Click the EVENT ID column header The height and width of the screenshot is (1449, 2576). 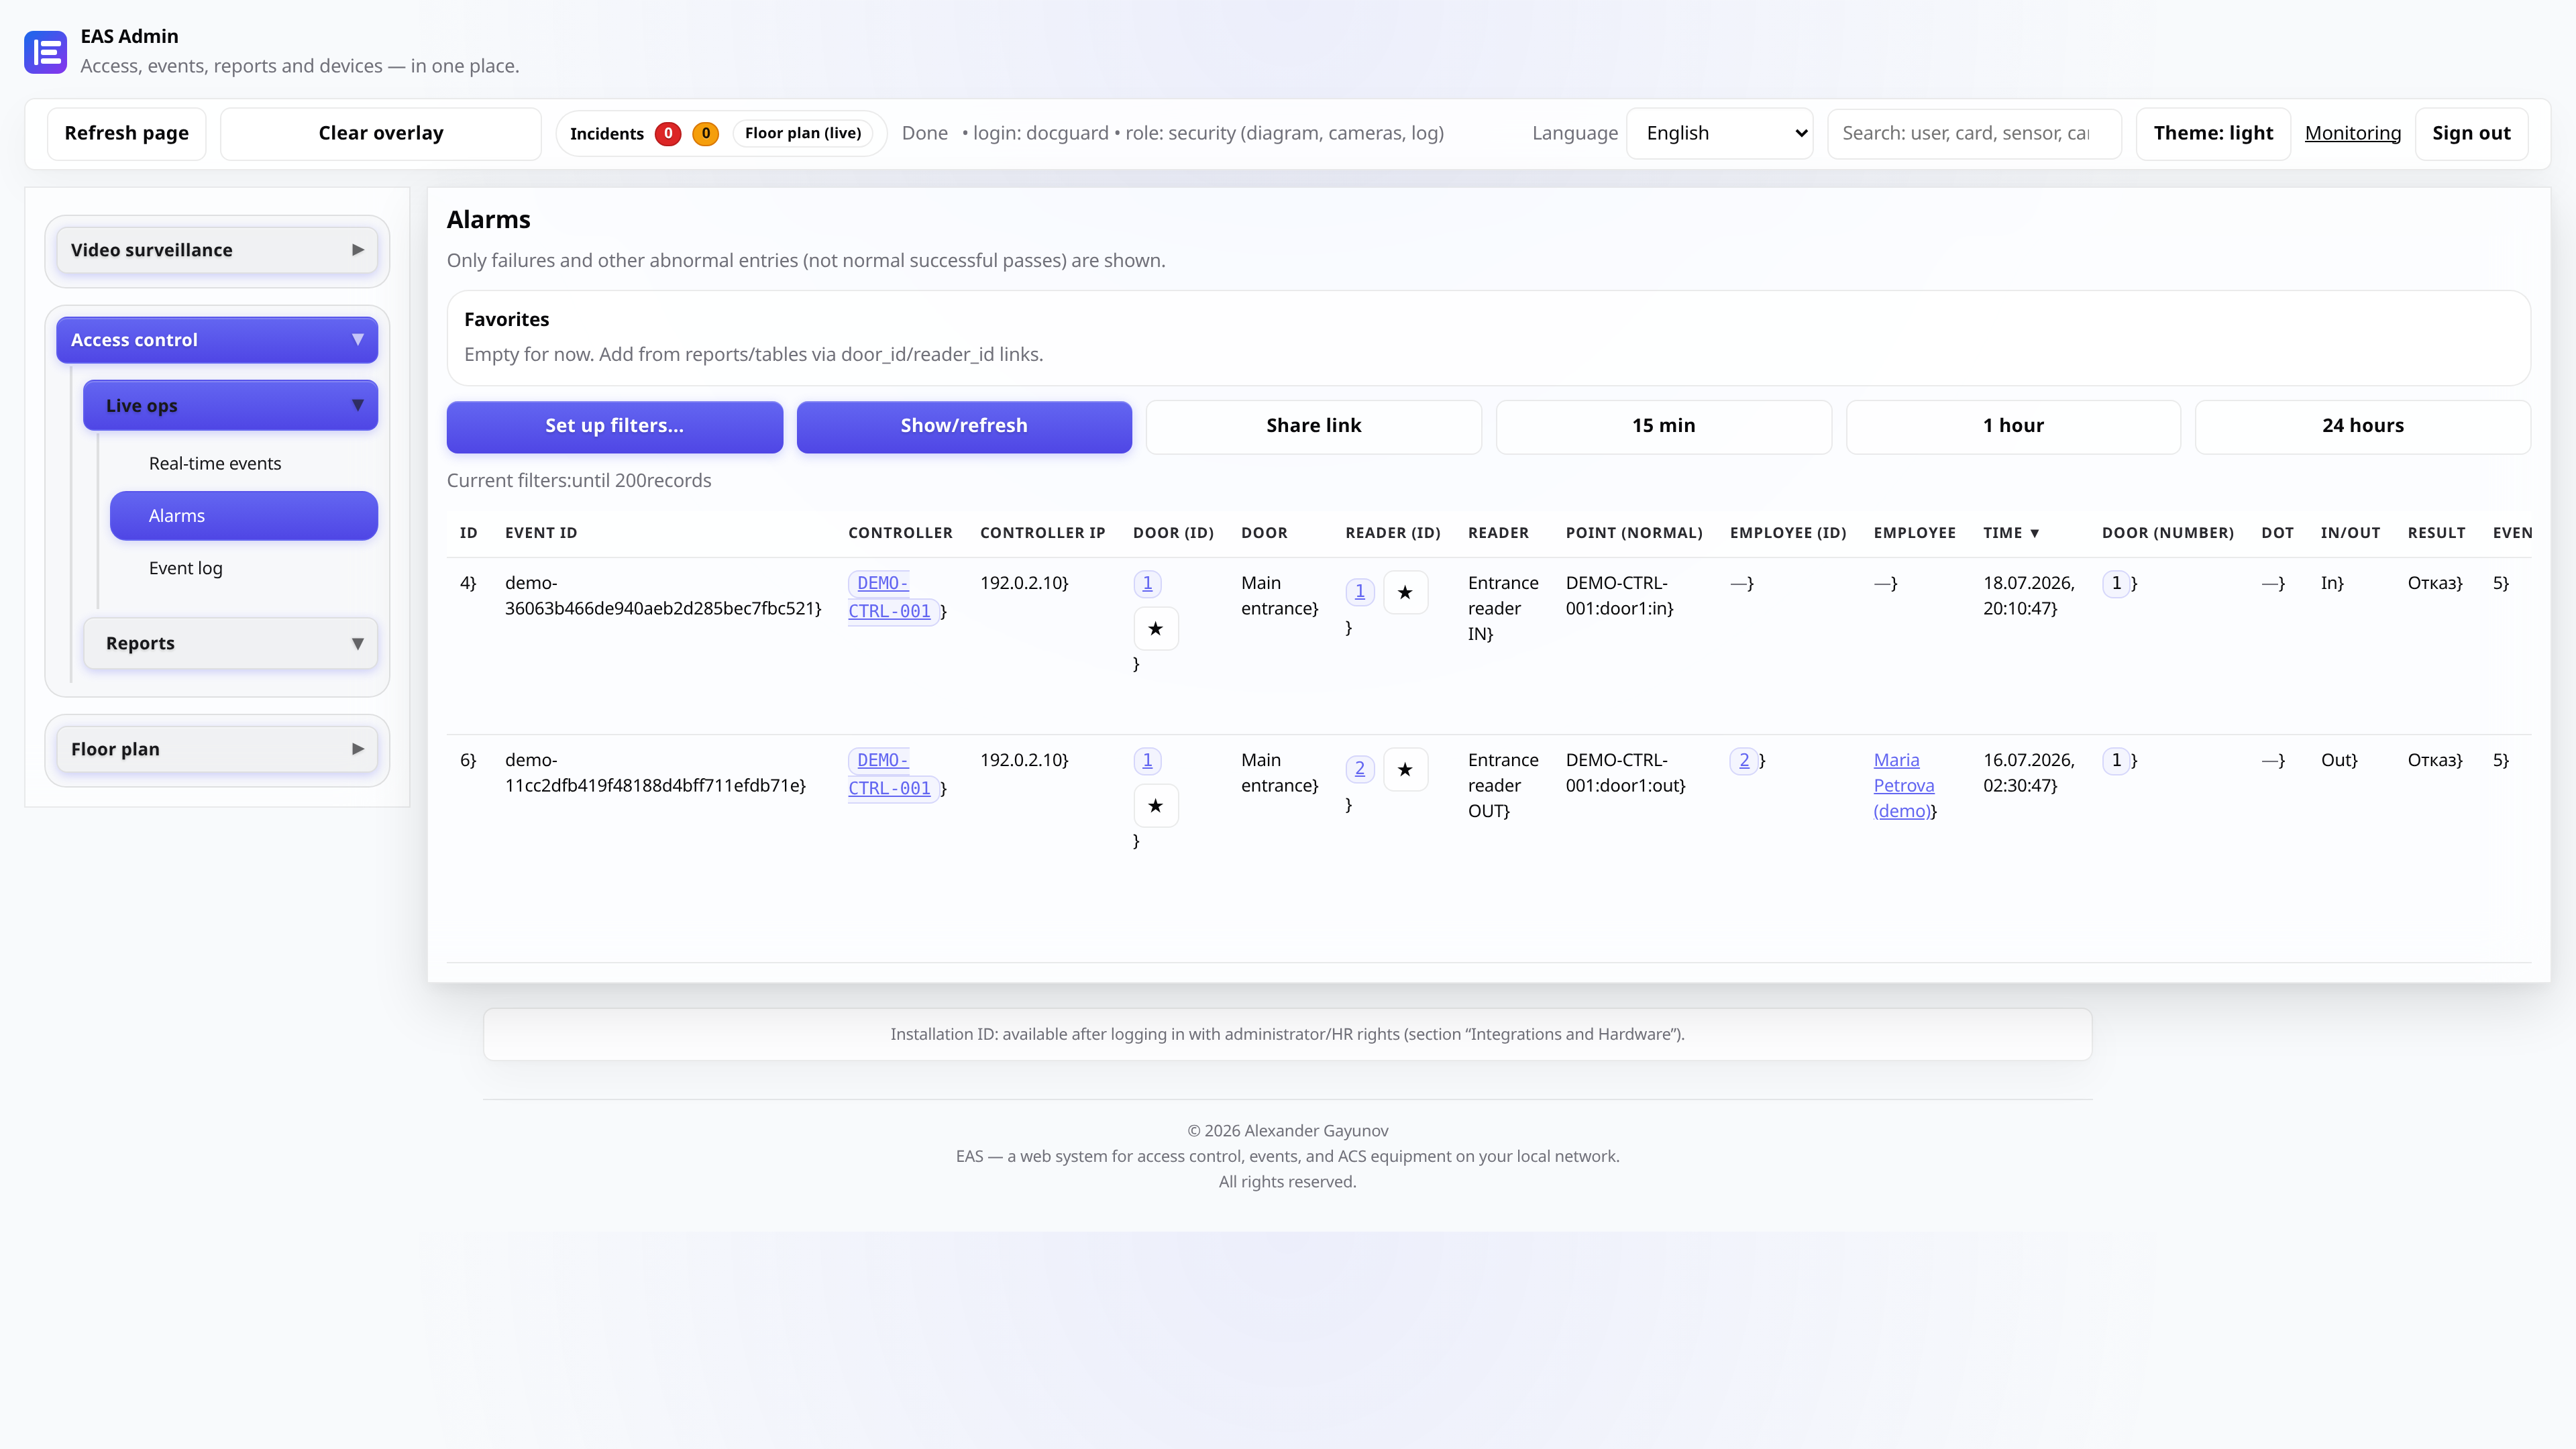pyautogui.click(x=541, y=533)
